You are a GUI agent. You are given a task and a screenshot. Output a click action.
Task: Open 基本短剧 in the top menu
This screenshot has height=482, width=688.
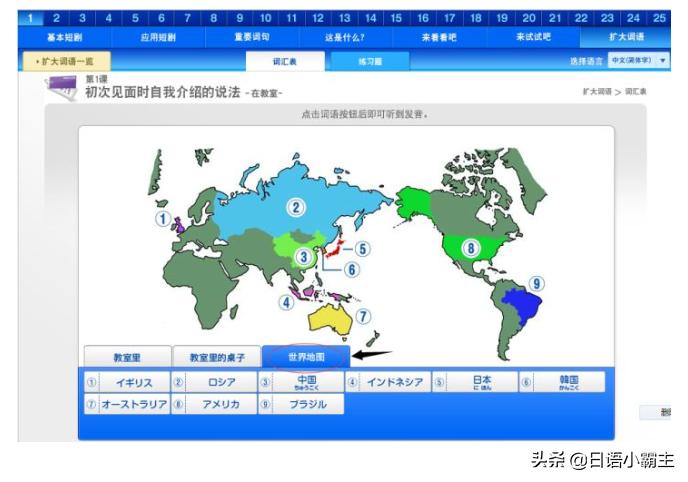[64, 37]
